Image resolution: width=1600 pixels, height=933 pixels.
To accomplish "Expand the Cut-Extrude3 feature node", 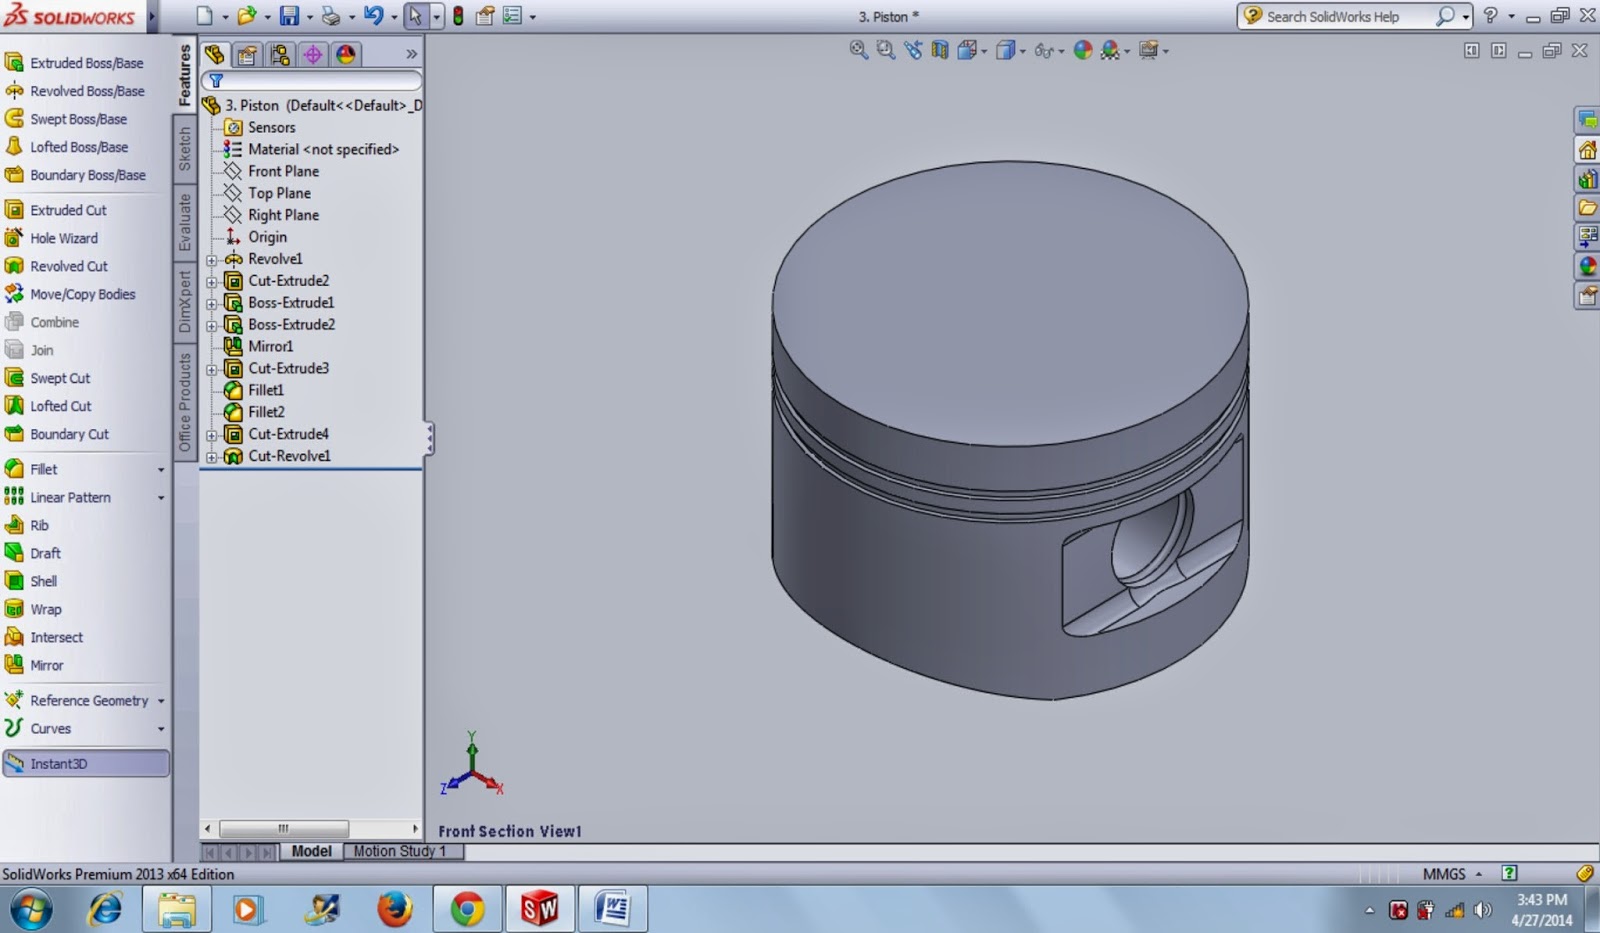I will tap(212, 370).
